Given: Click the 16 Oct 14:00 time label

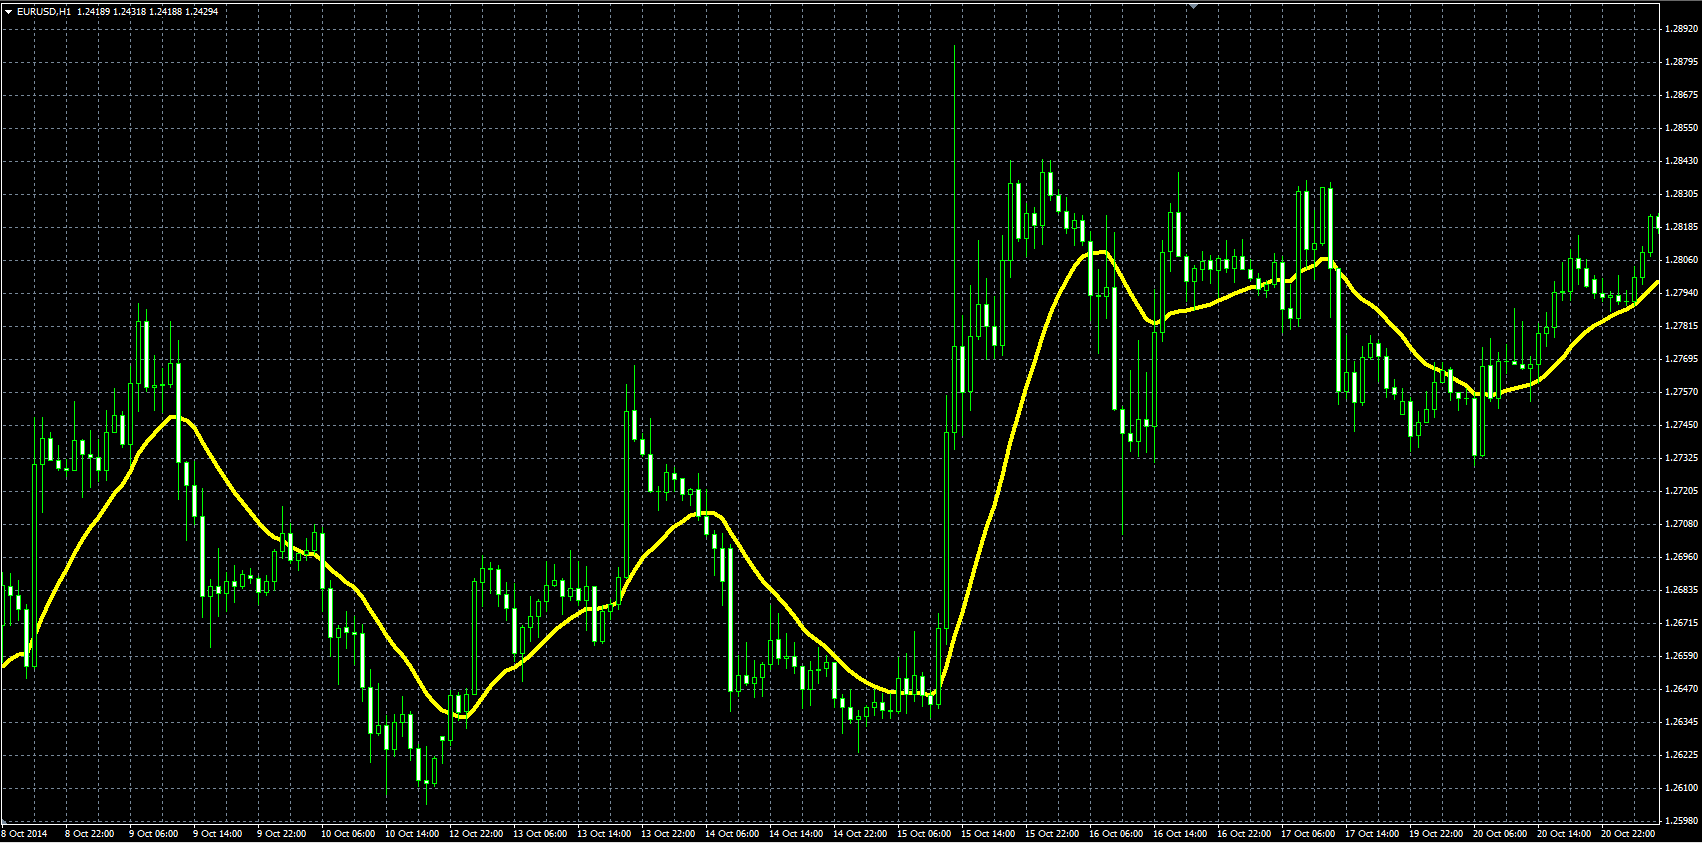Looking at the screenshot, I should [1180, 834].
